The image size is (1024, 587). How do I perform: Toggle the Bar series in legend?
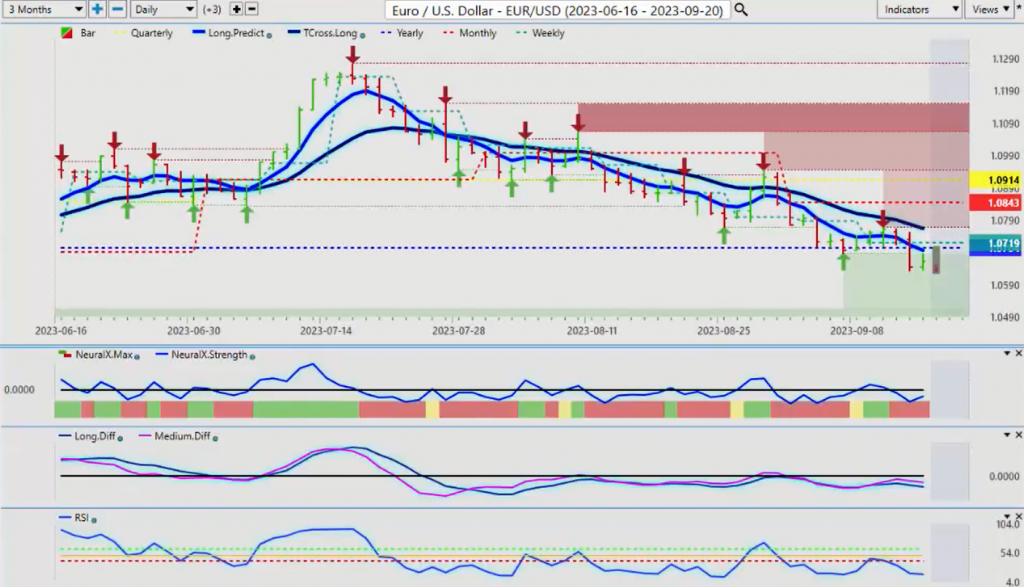78,33
